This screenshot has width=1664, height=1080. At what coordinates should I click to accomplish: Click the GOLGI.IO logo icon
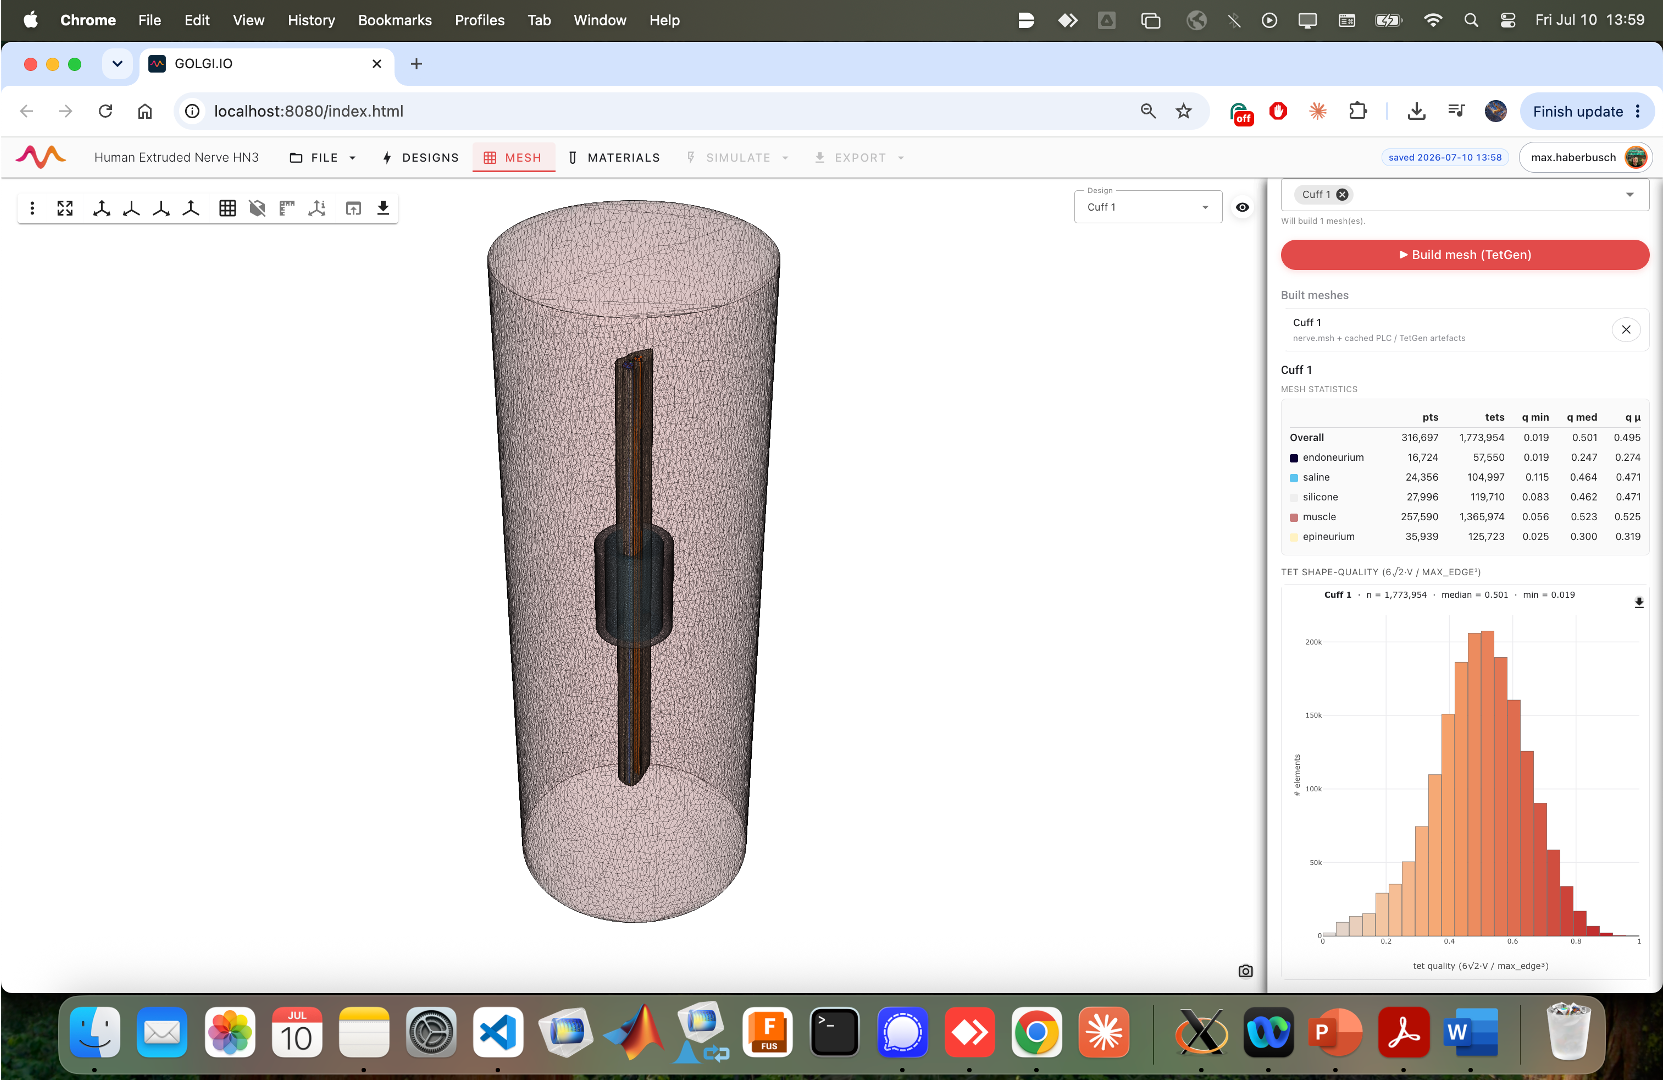coord(41,157)
